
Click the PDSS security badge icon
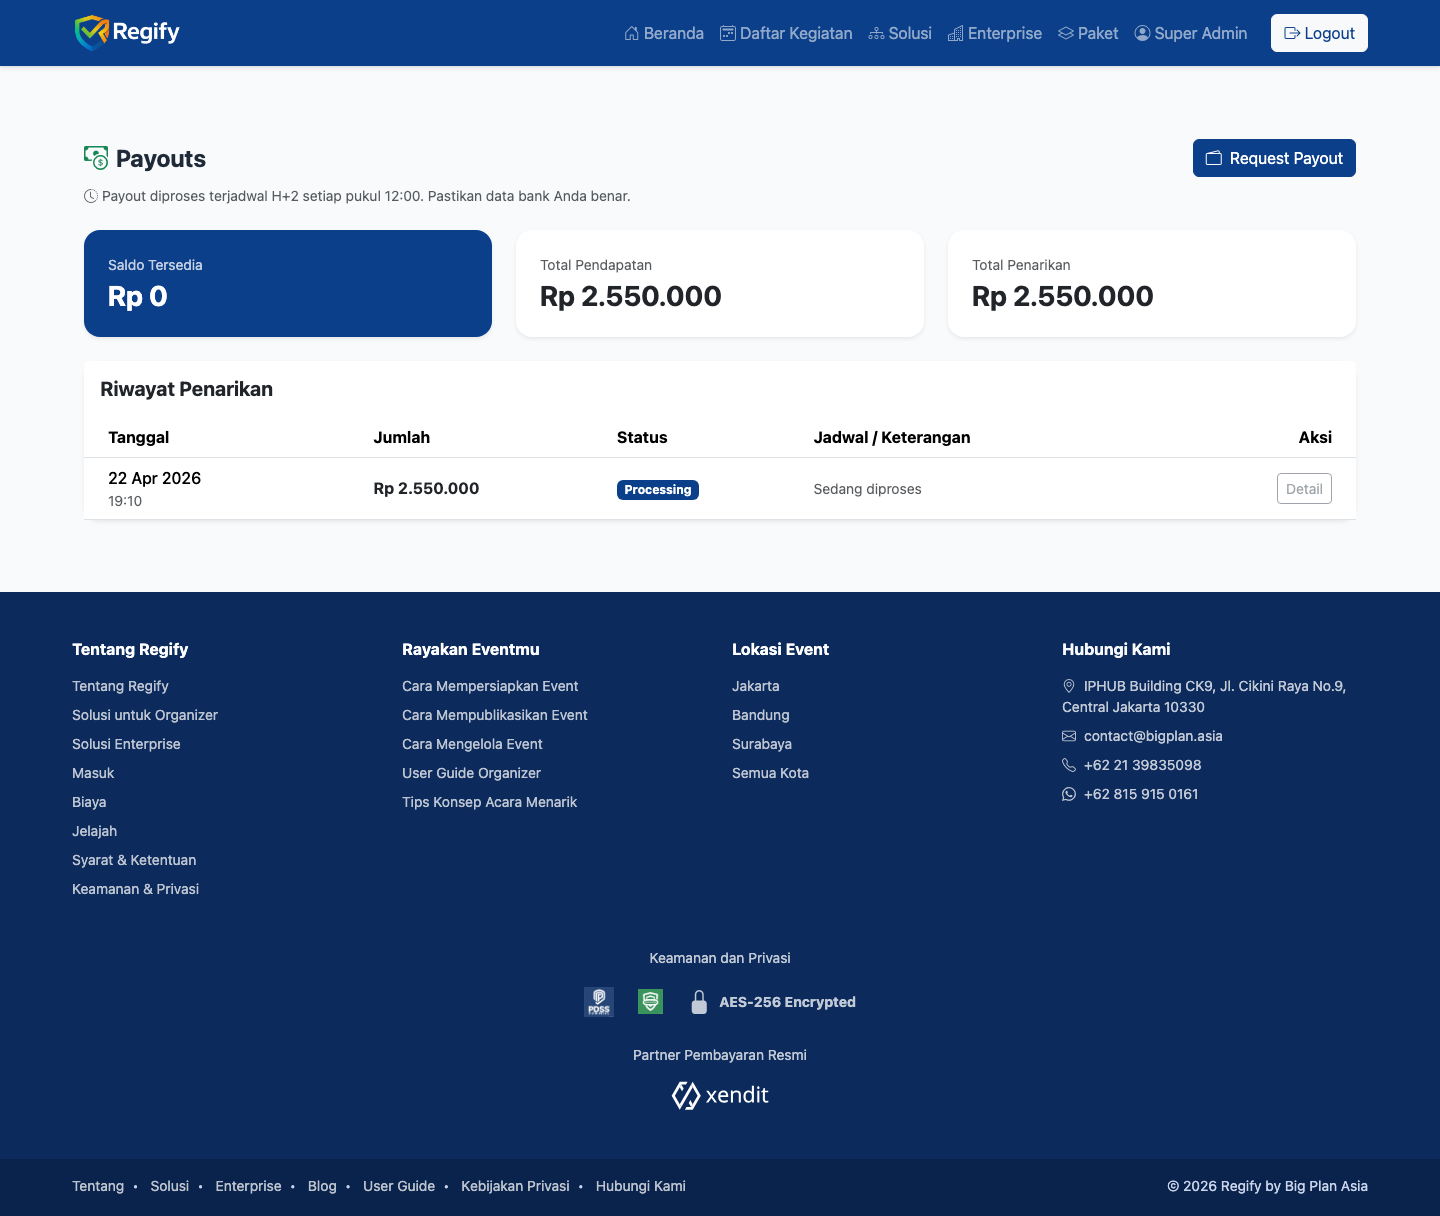pos(599,1001)
